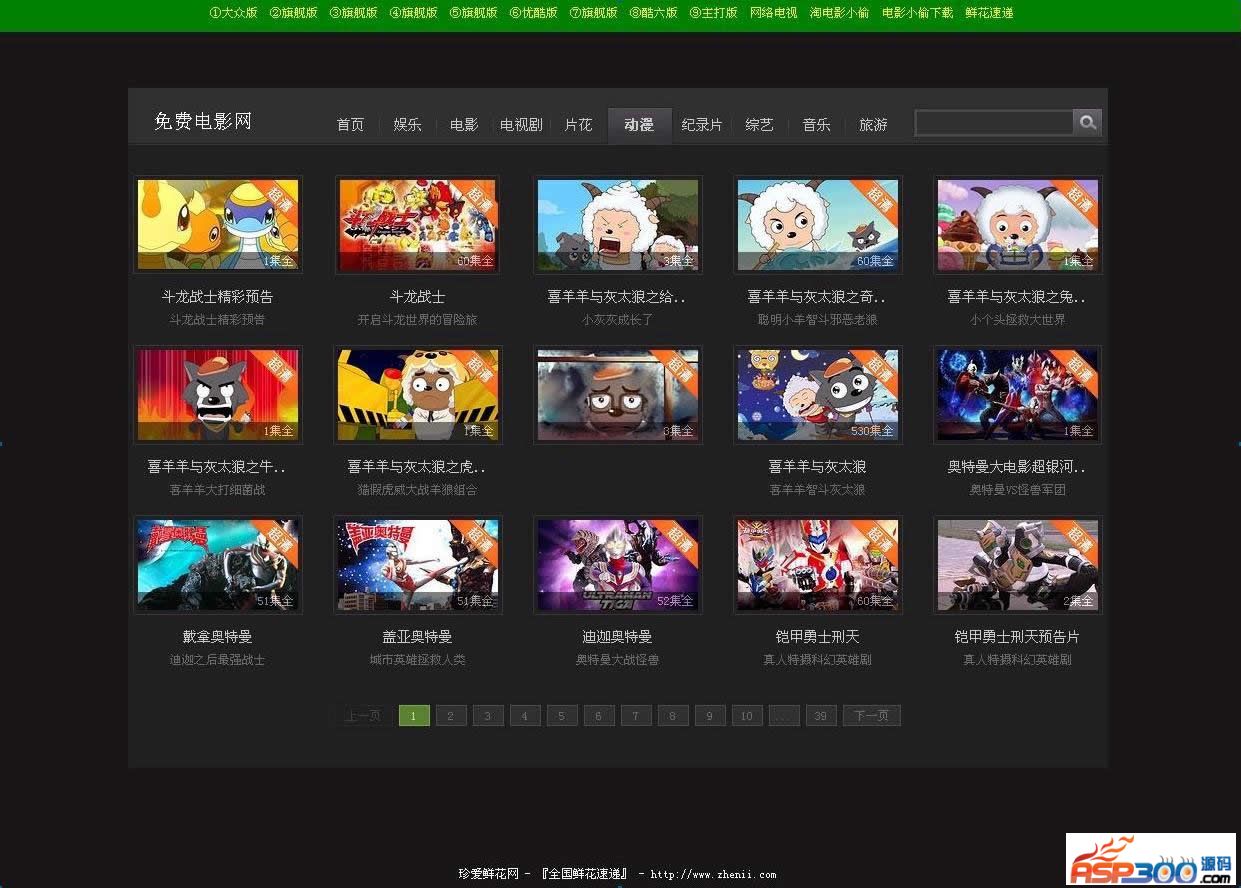
Task: Open the 喜羊羊与灰太狼之牛.. thumbnail
Action: 218,395
